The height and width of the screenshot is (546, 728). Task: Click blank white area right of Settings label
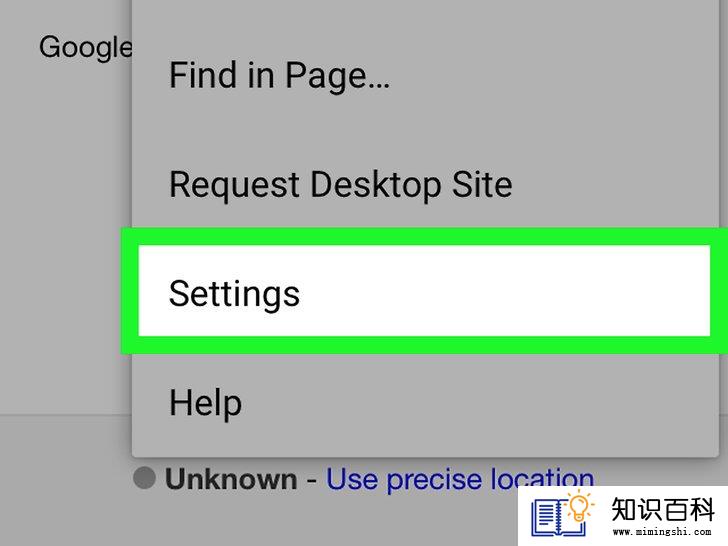[506, 291]
